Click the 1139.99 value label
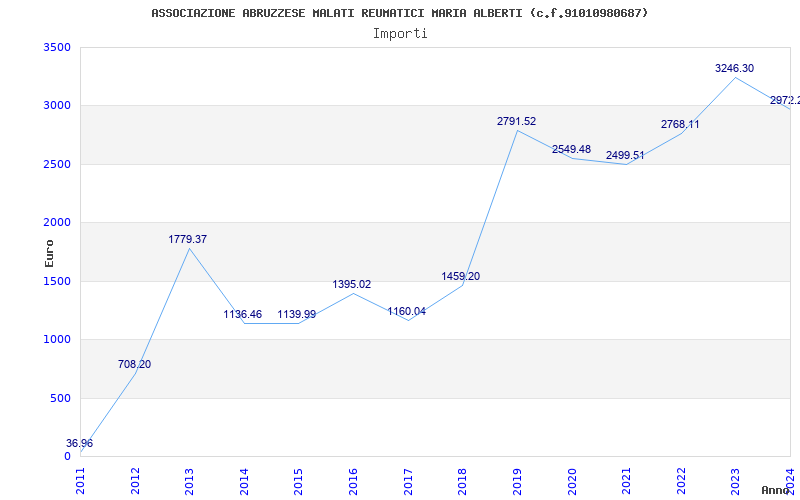The width and height of the screenshot is (800, 500). coord(296,314)
